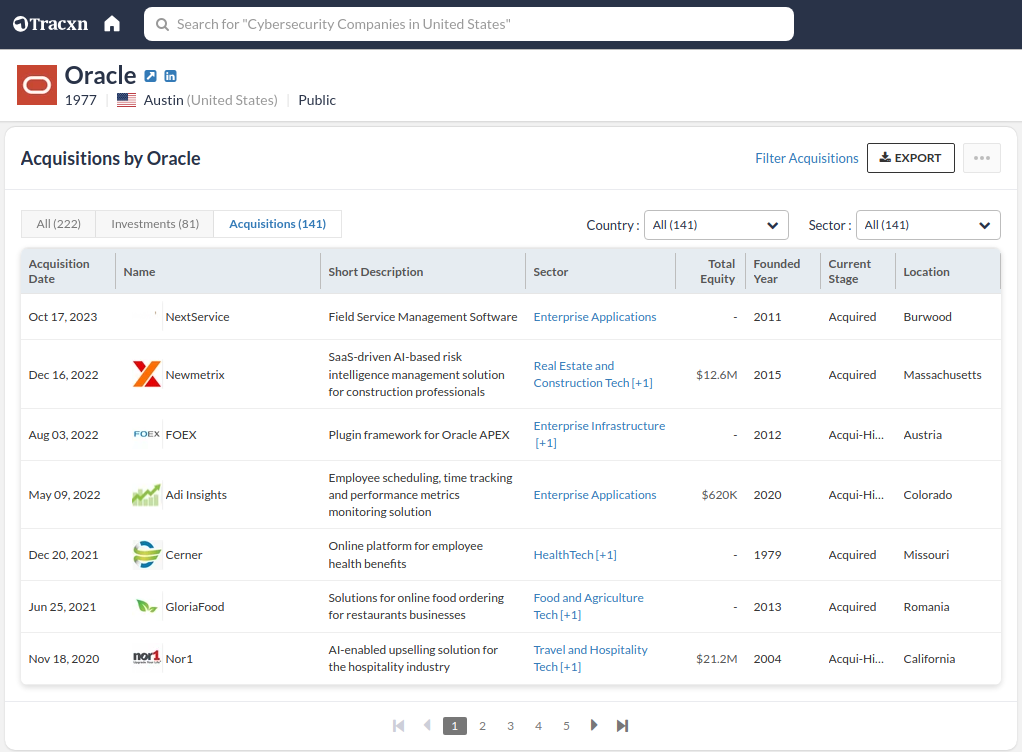Click the FOEX logo

147,434
